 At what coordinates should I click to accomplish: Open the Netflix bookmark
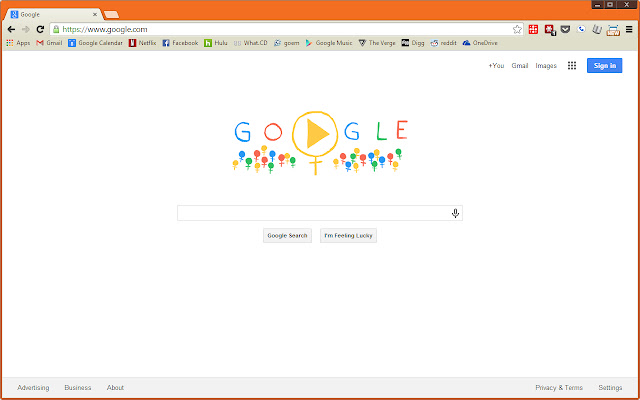[x=142, y=43]
